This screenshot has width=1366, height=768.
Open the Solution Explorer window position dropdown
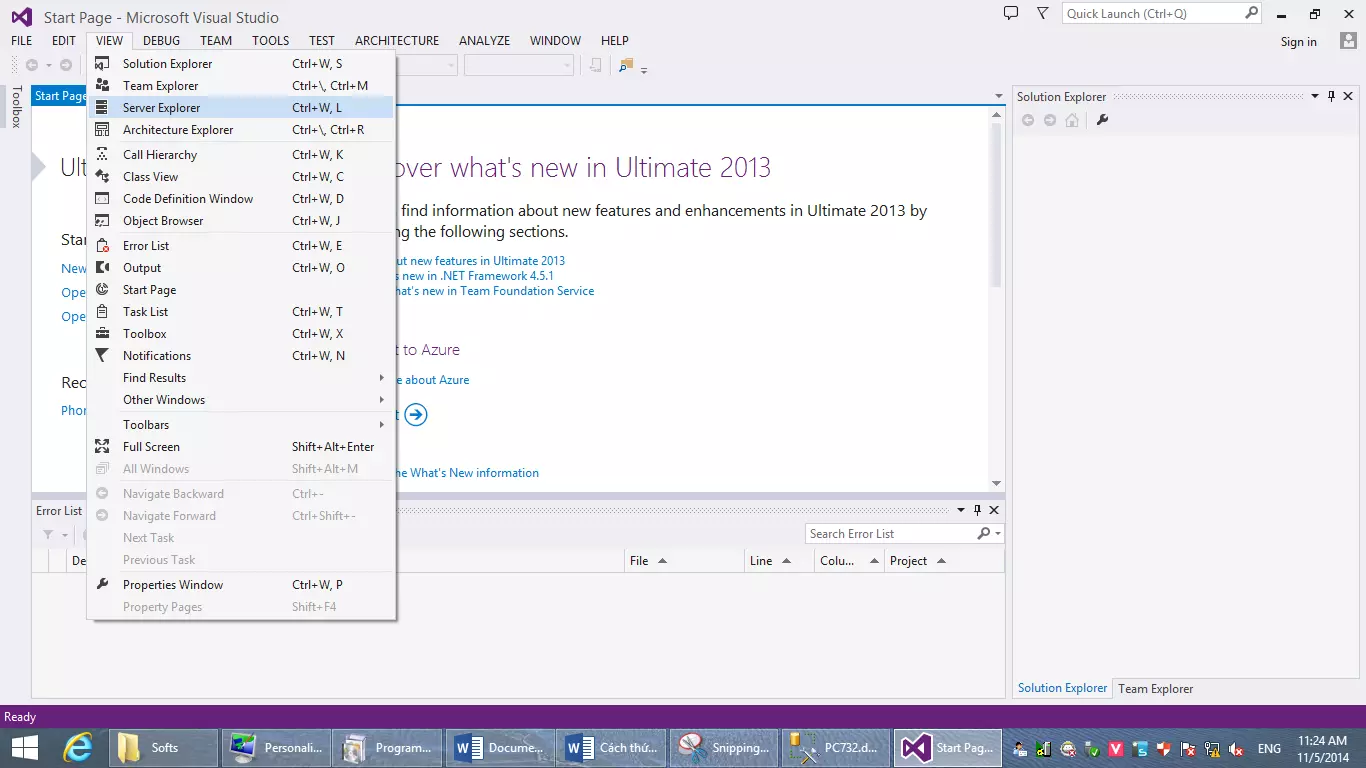(x=1315, y=97)
